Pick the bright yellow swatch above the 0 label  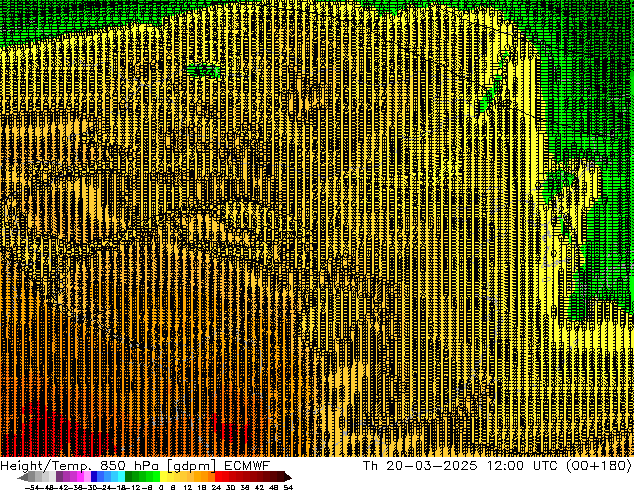pos(163,477)
